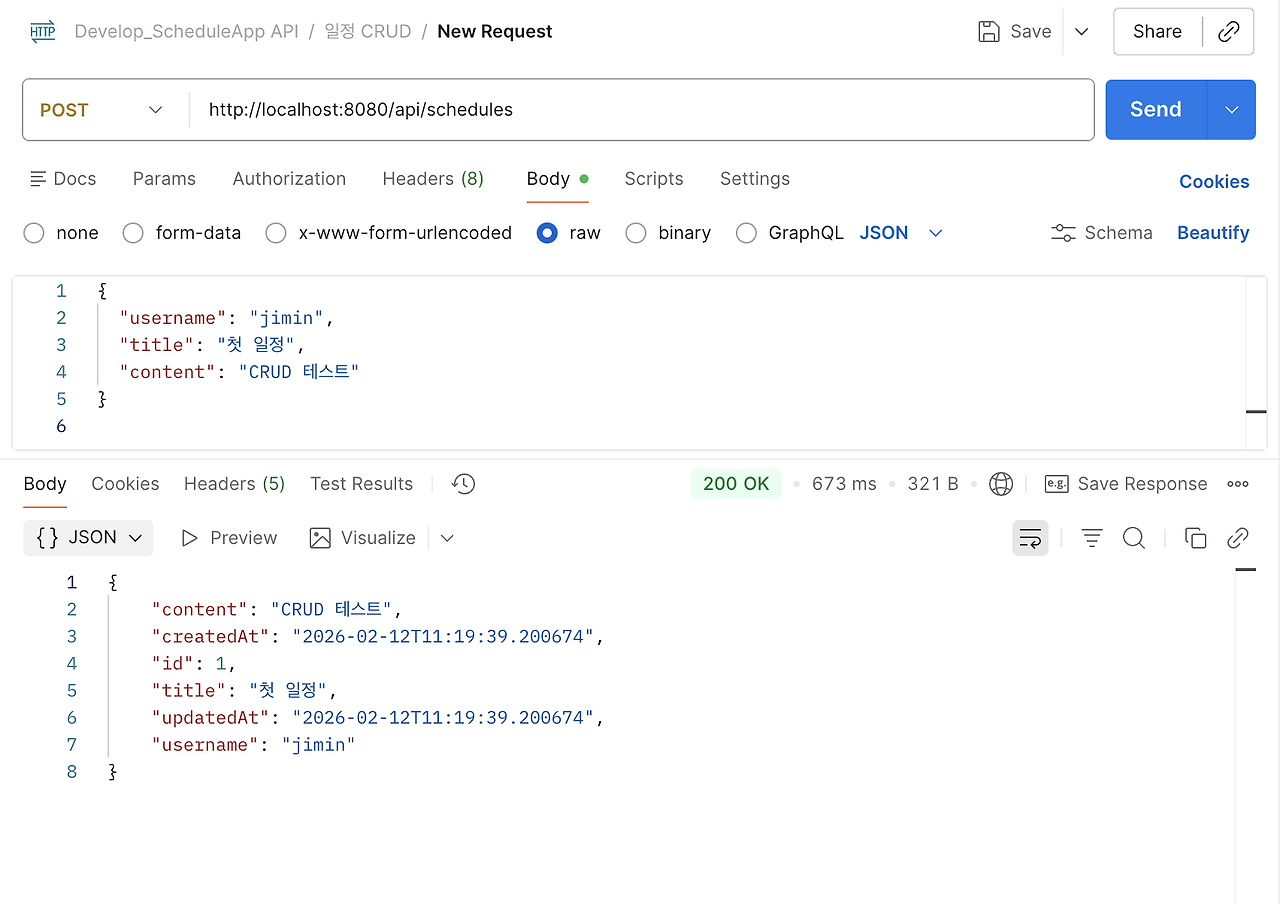Click the 673 ms response time
1280x904 pixels.
(x=844, y=484)
